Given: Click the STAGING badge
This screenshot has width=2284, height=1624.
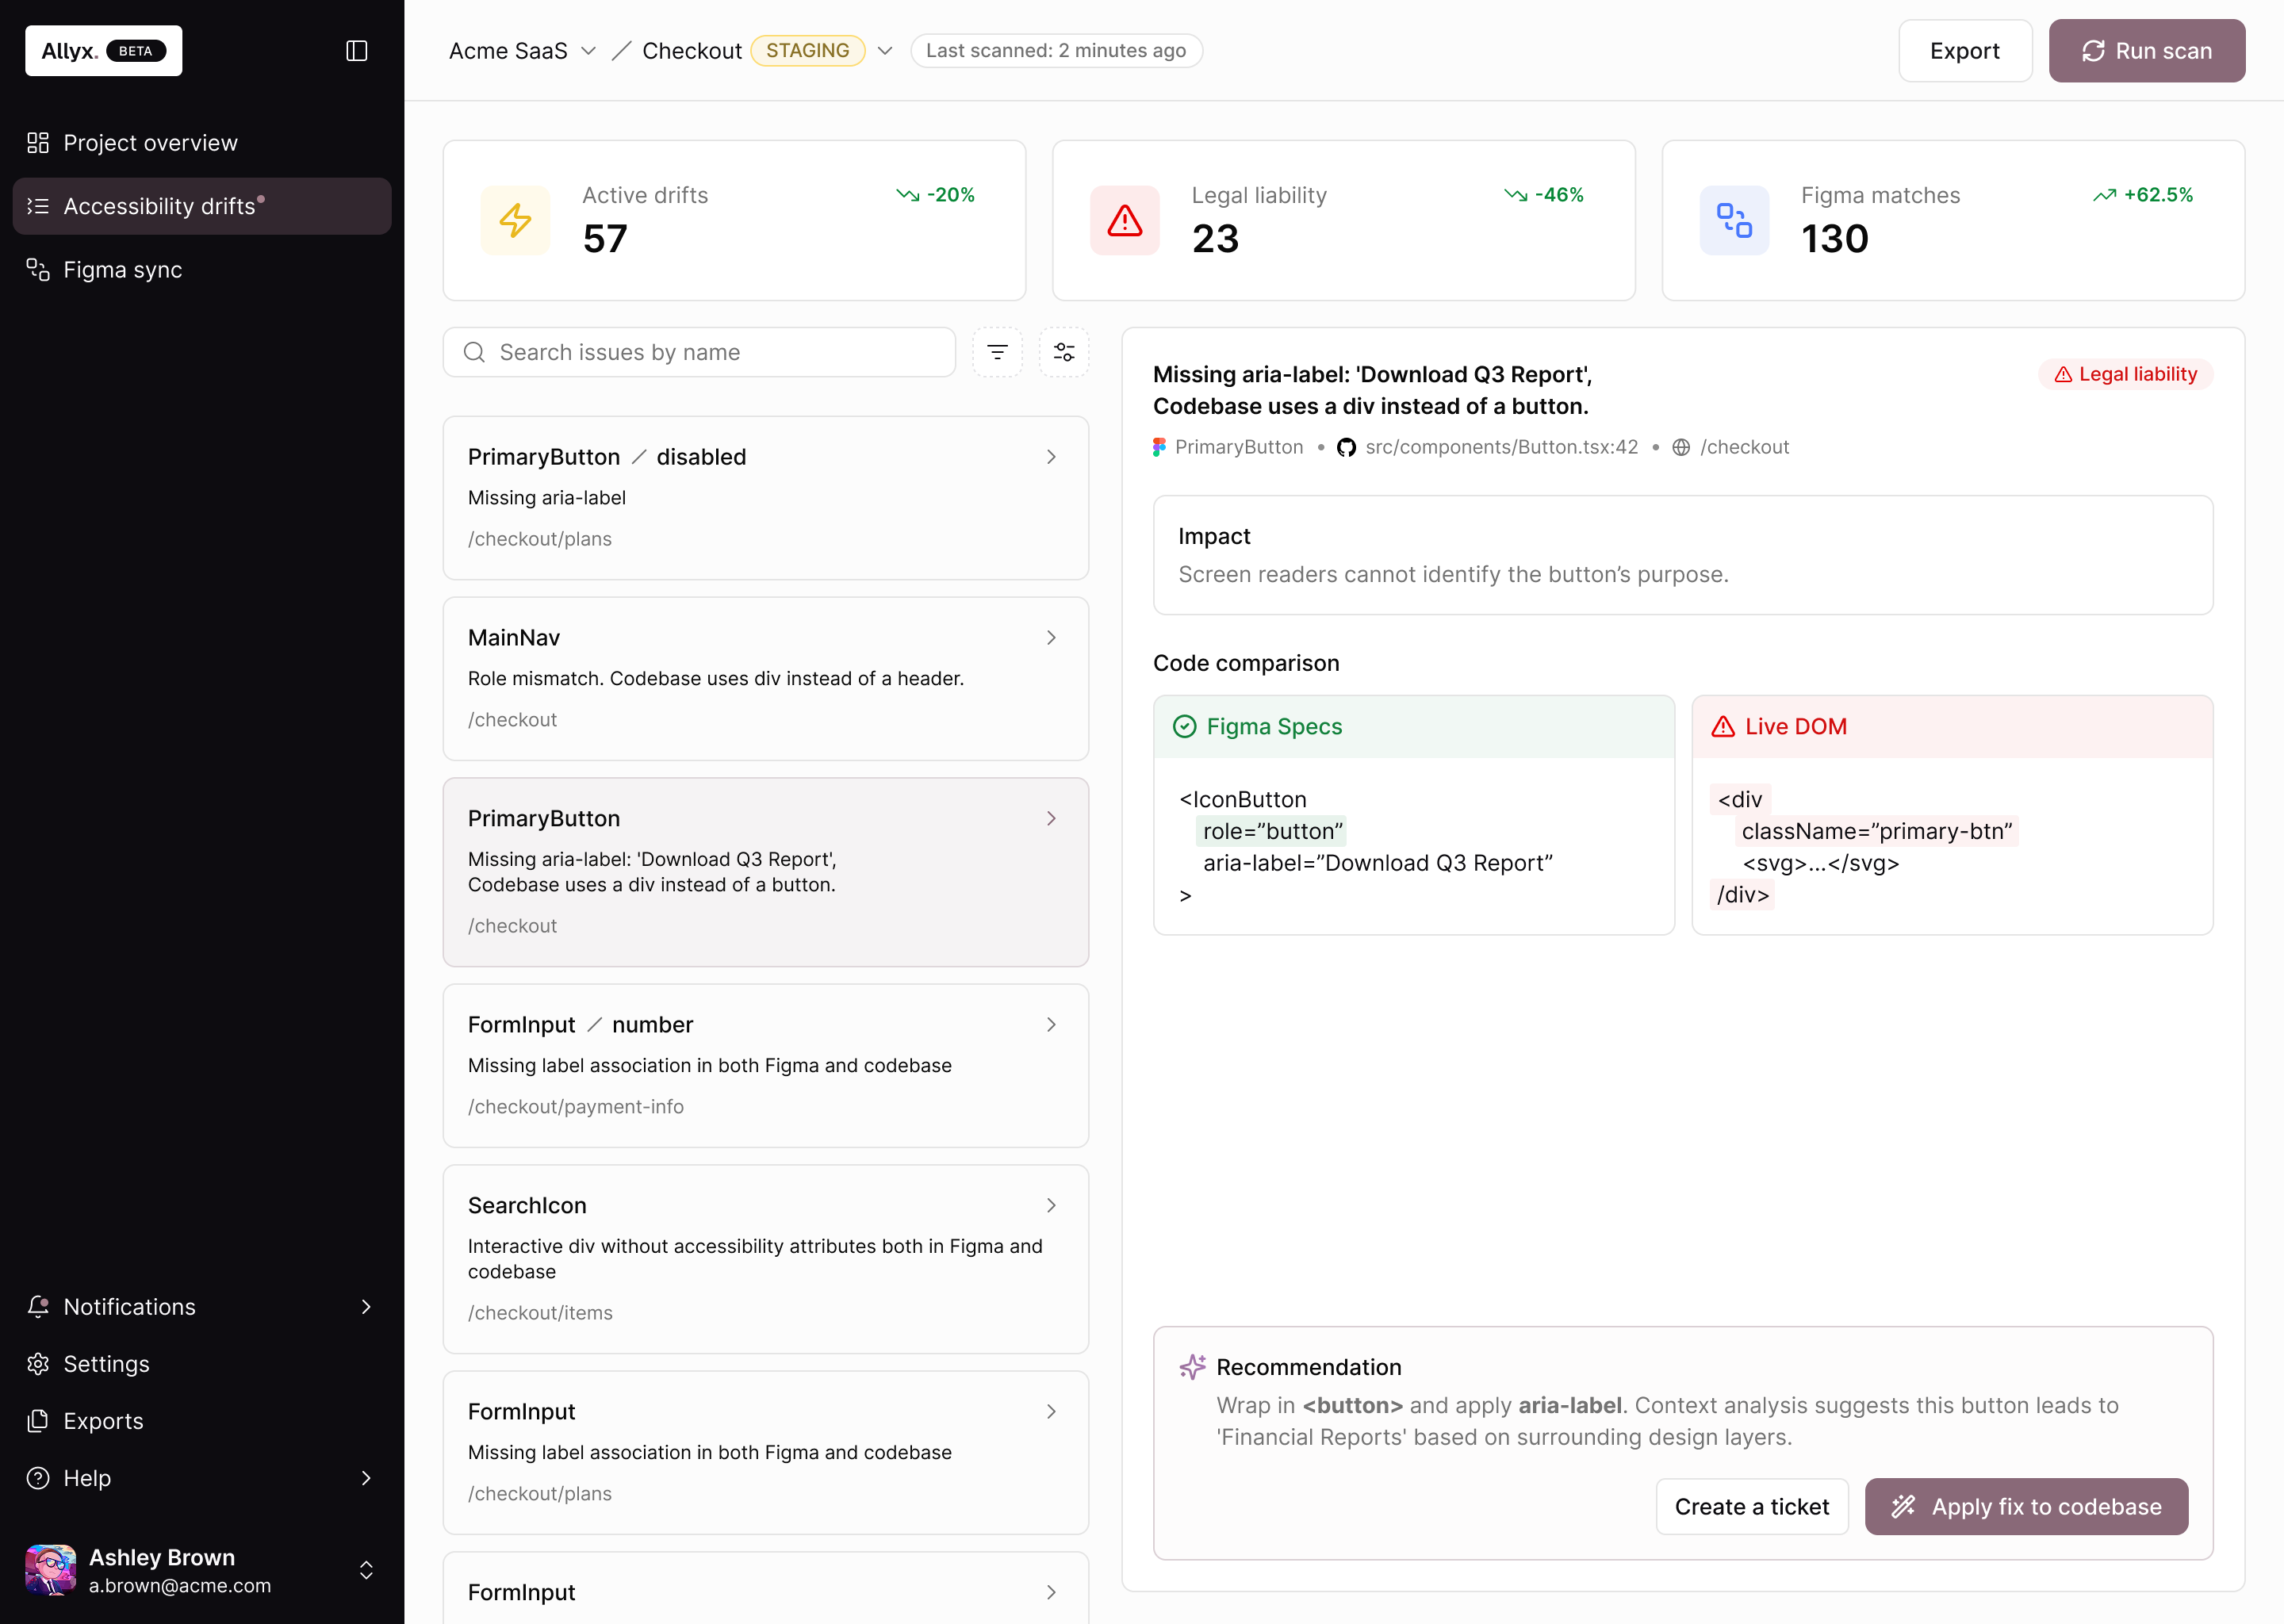Looking at the screenshot, I should (x=808, y=51).
